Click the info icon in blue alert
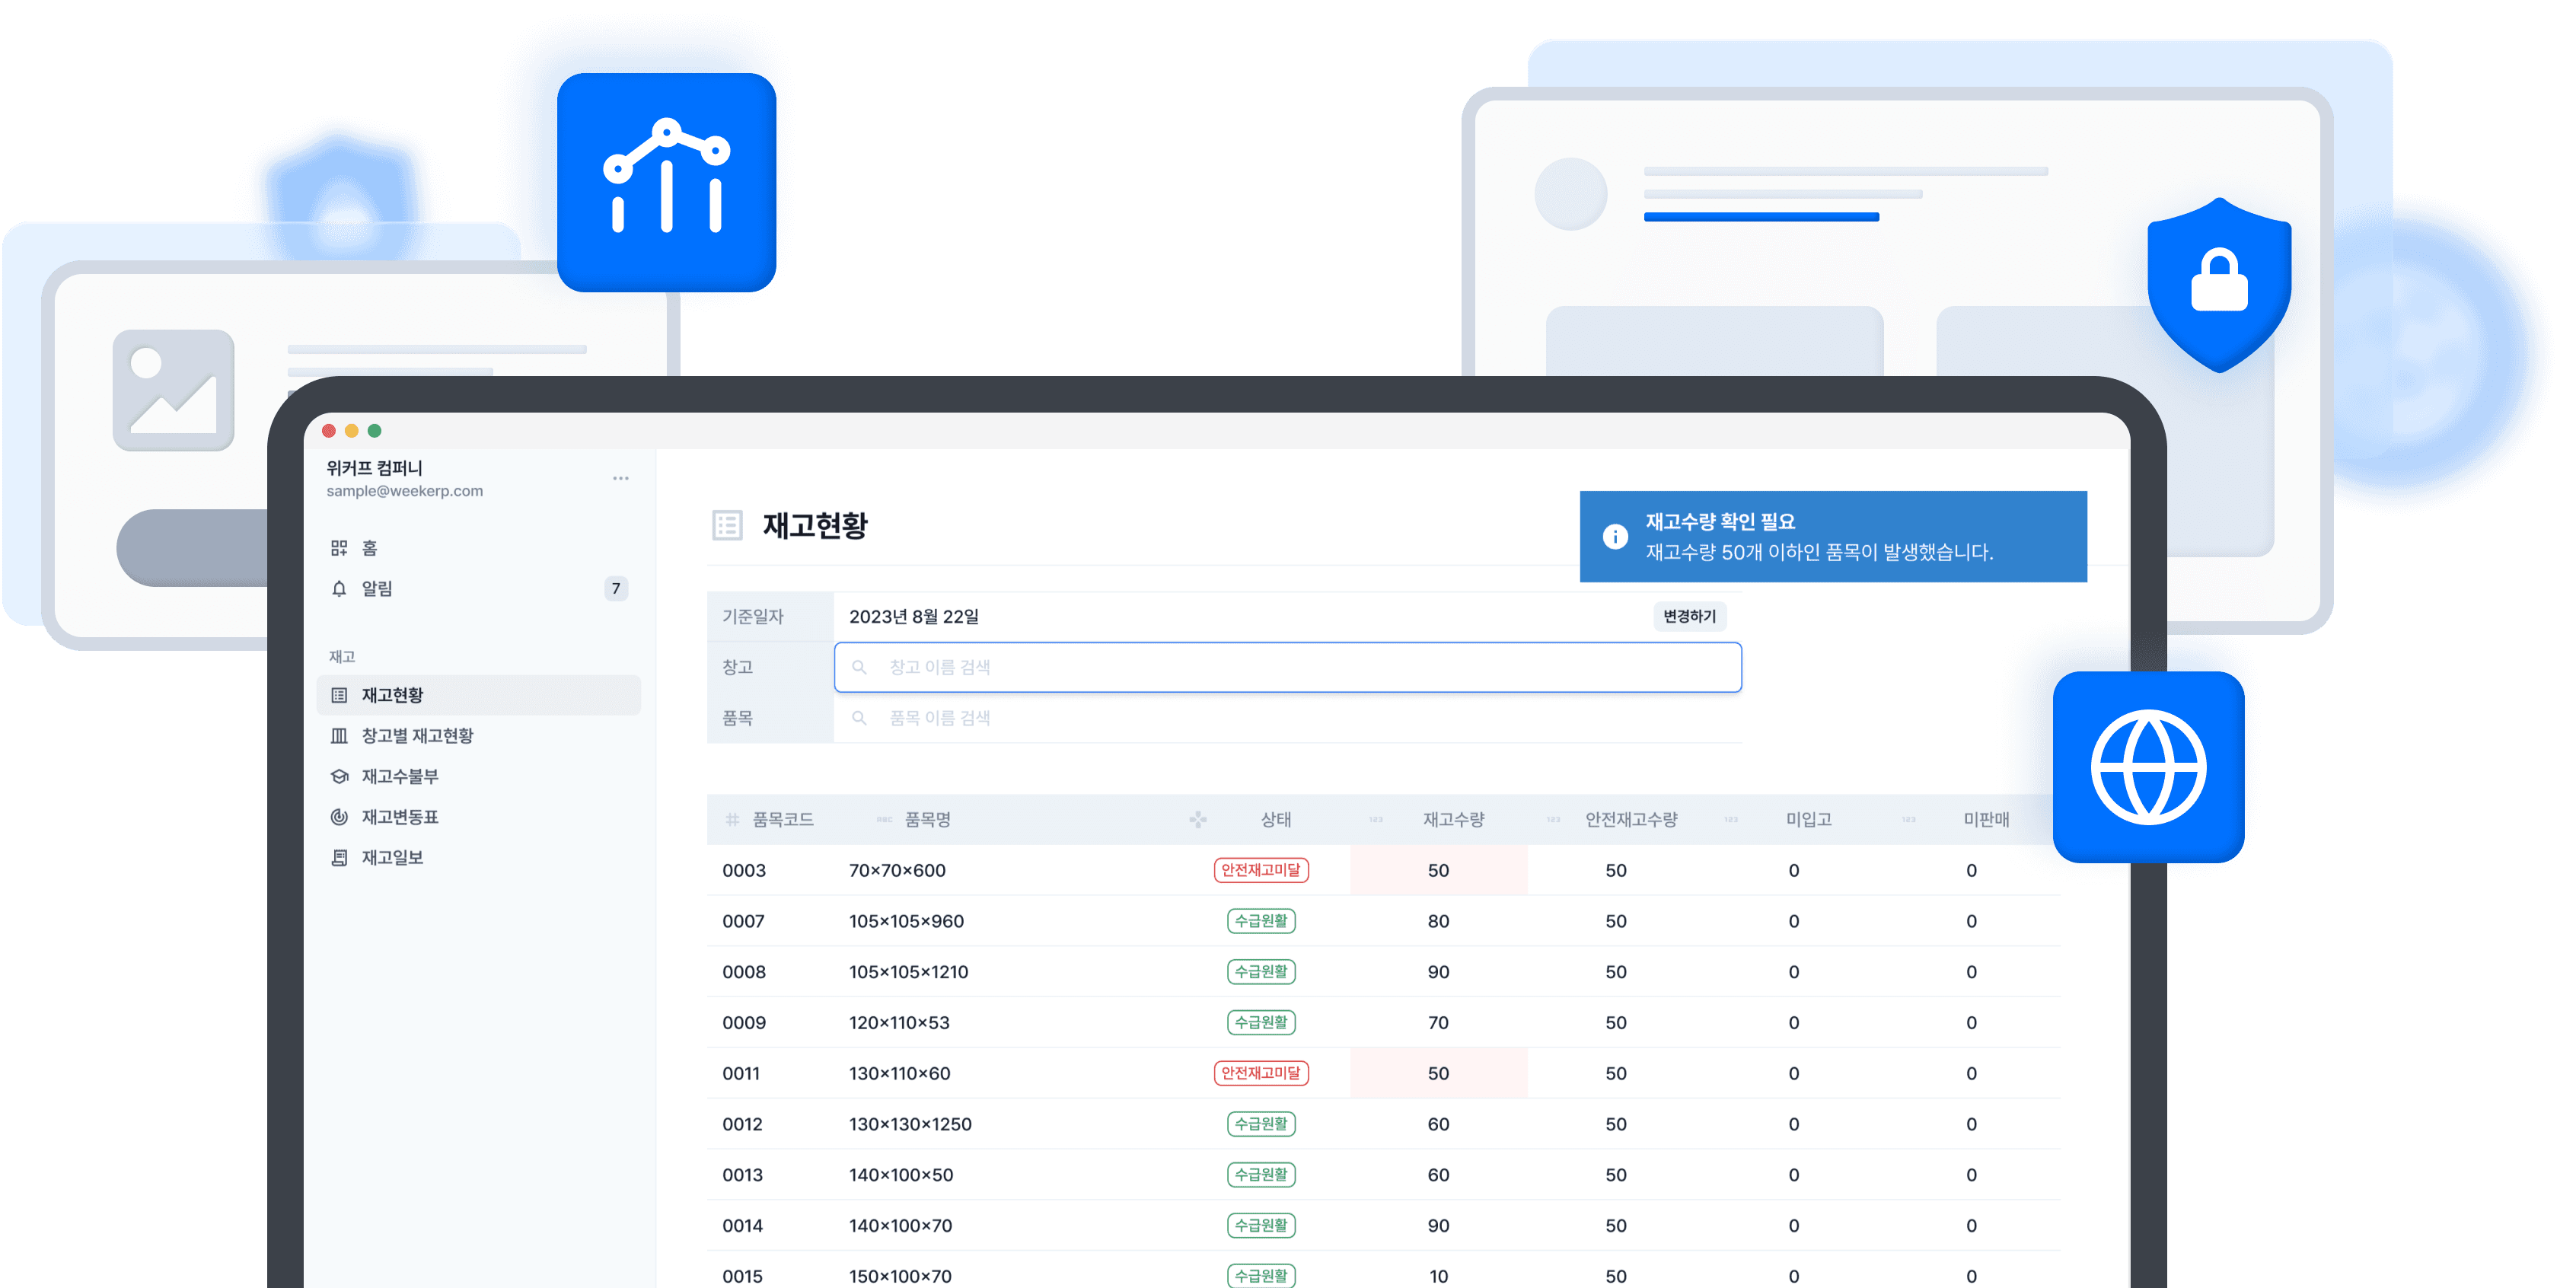The height and width of the screenshot is (1288, 2576). click(x=1615, y=537)
